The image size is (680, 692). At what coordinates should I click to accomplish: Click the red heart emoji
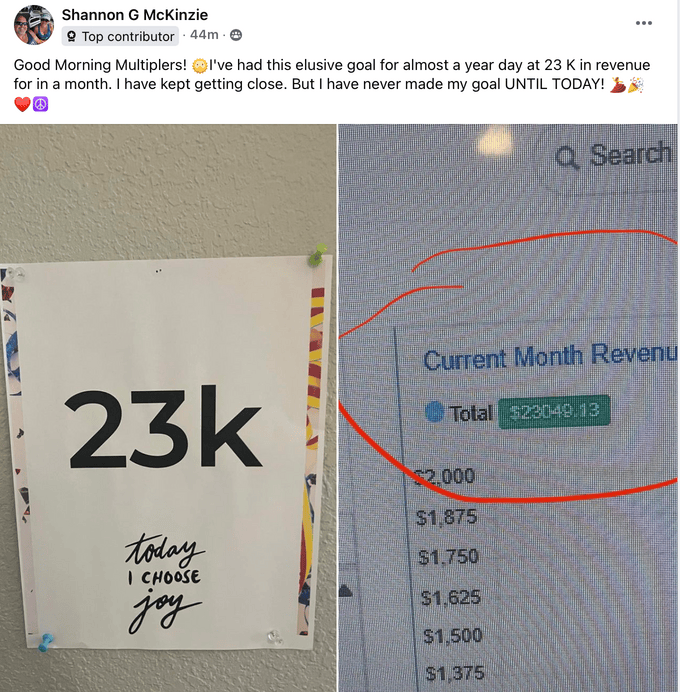point(22,105)
